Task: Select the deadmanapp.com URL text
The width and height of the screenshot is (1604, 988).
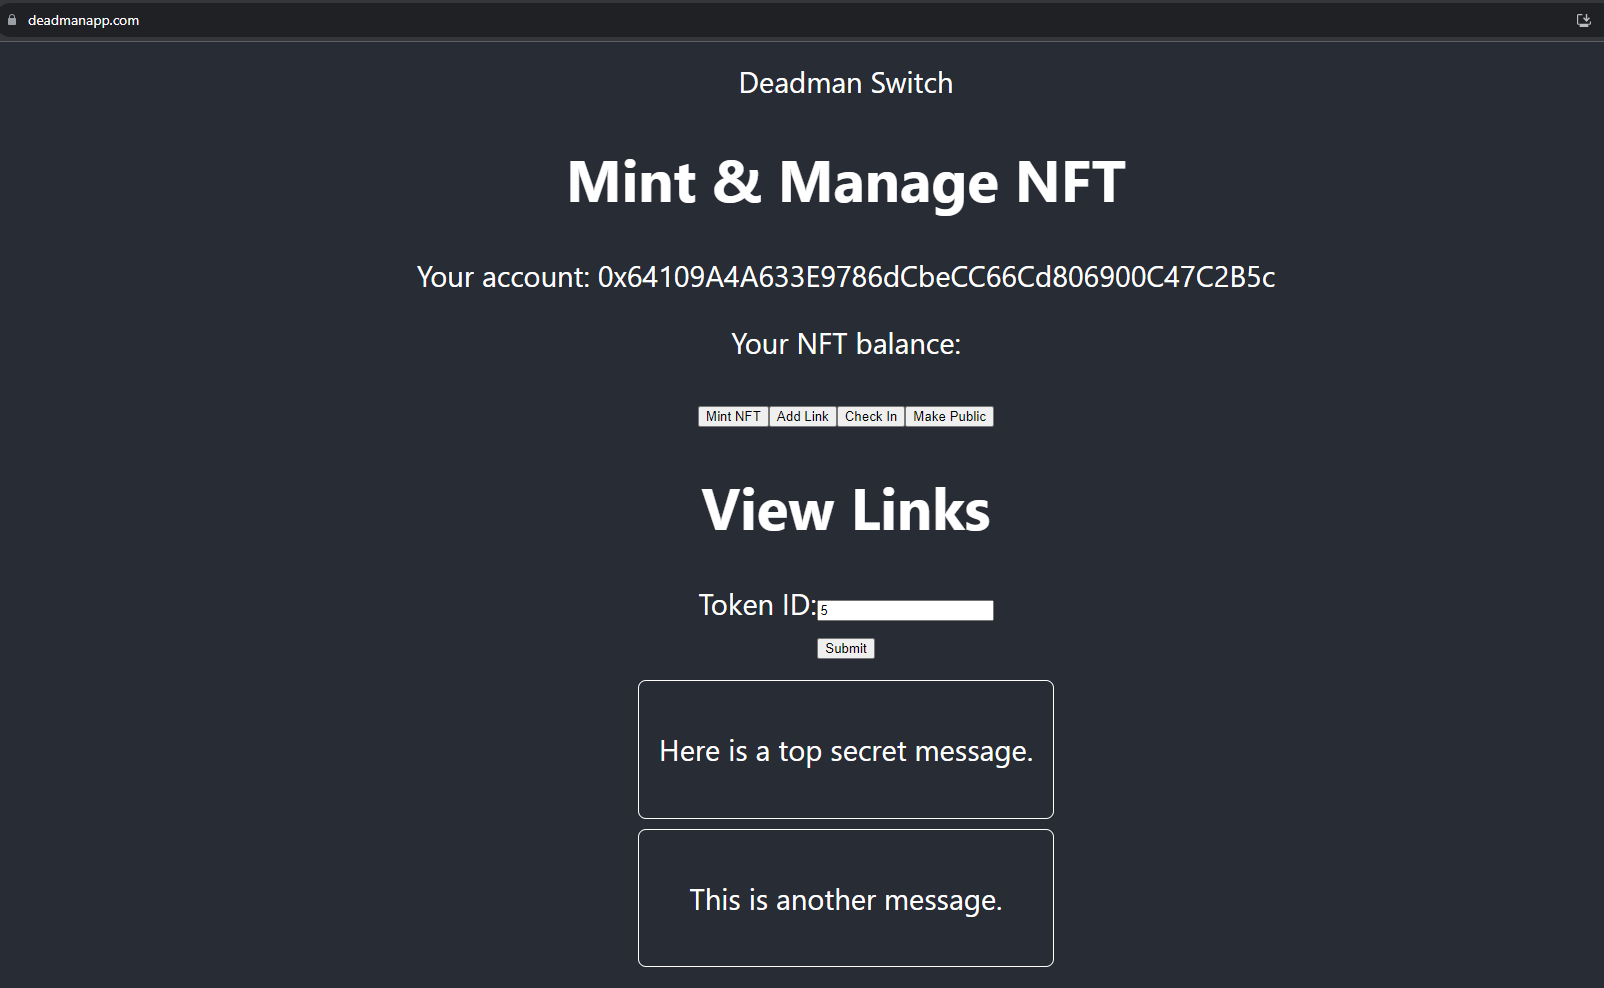Action: (83, 20)
